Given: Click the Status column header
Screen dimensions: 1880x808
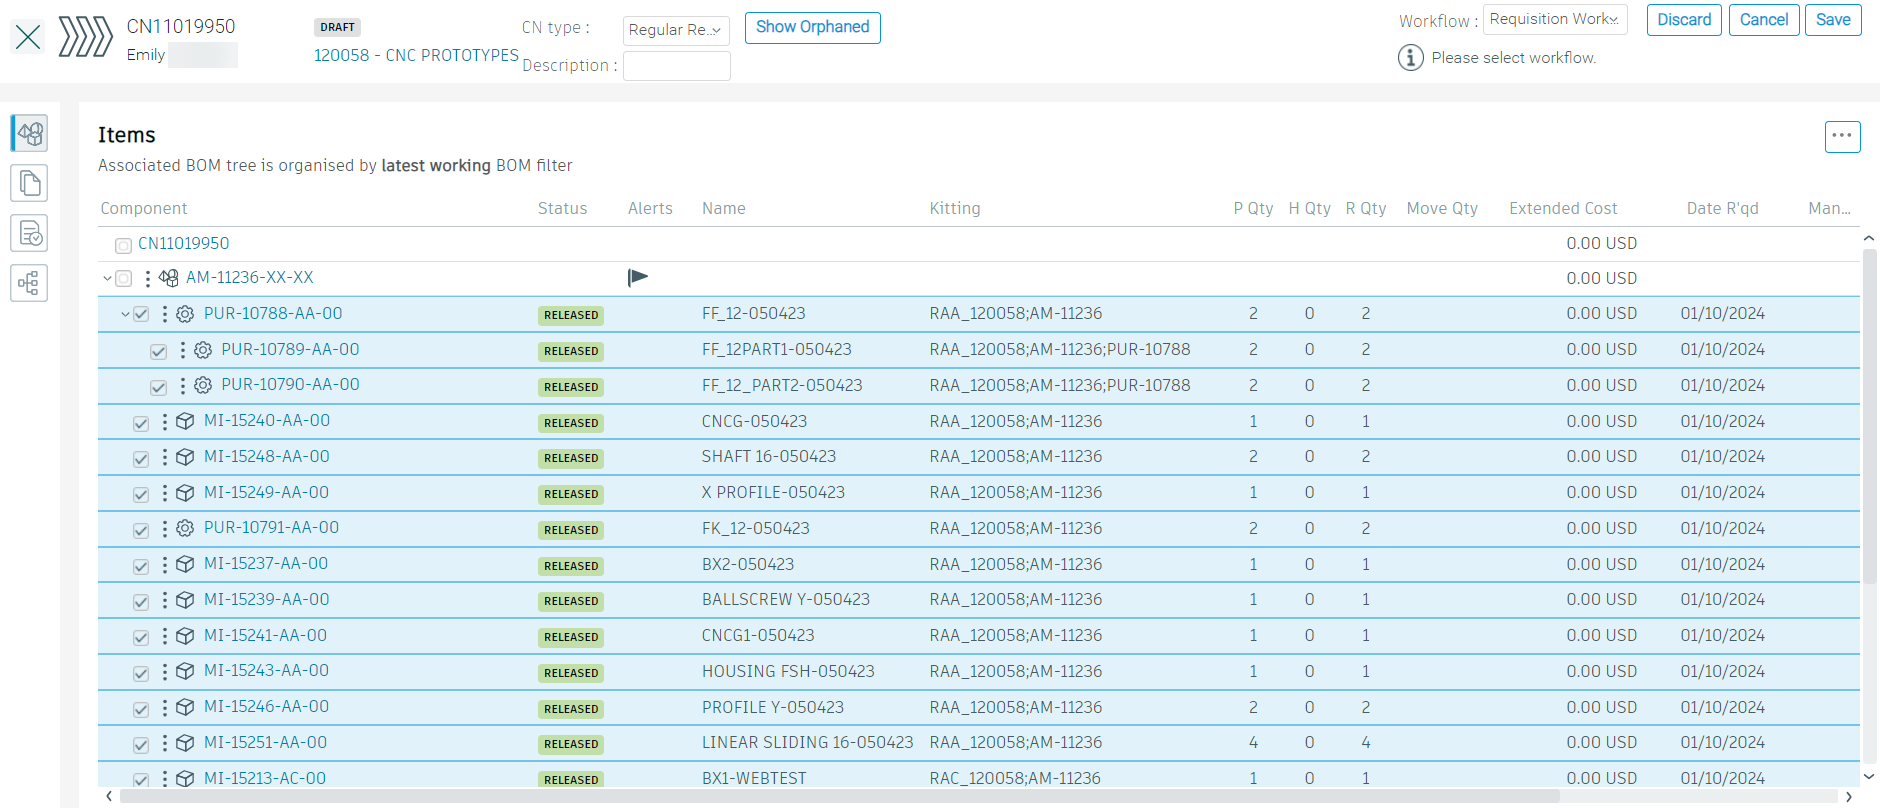Looking at the screenshot, I should click(562, 208).
